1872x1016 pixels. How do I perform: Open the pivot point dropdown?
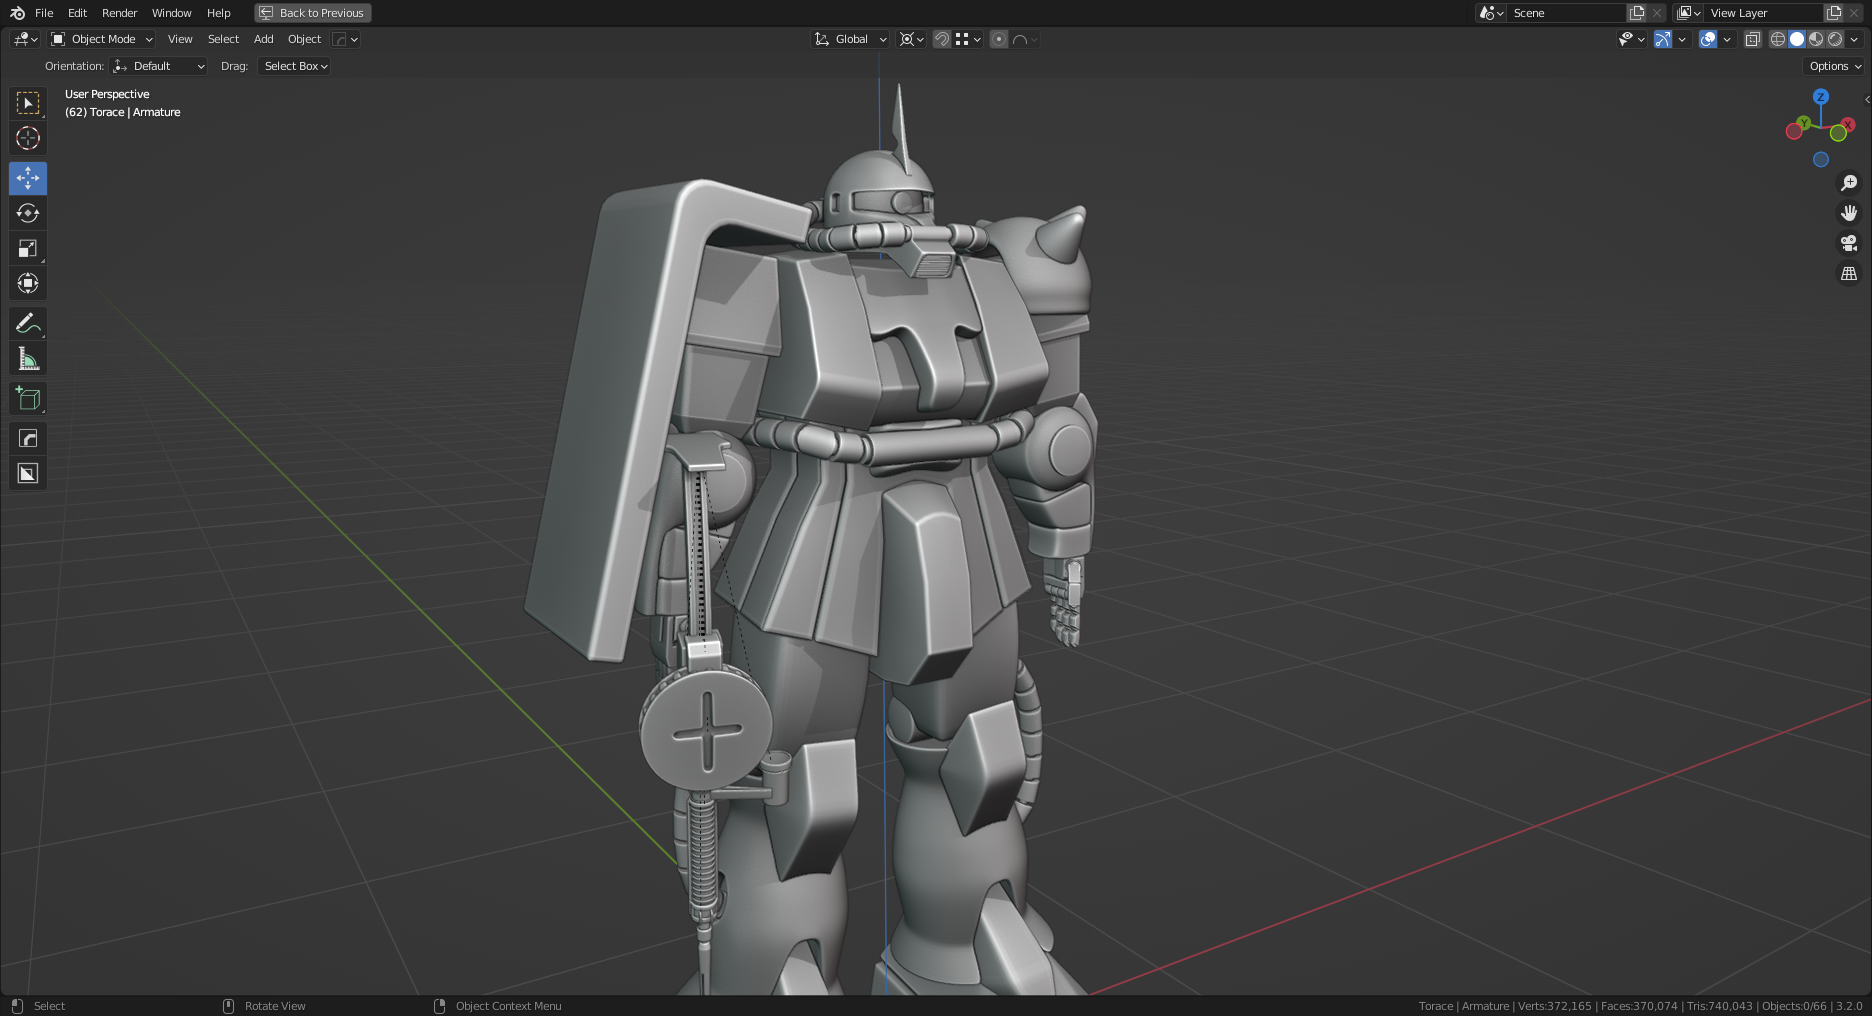tap(911, 39)
